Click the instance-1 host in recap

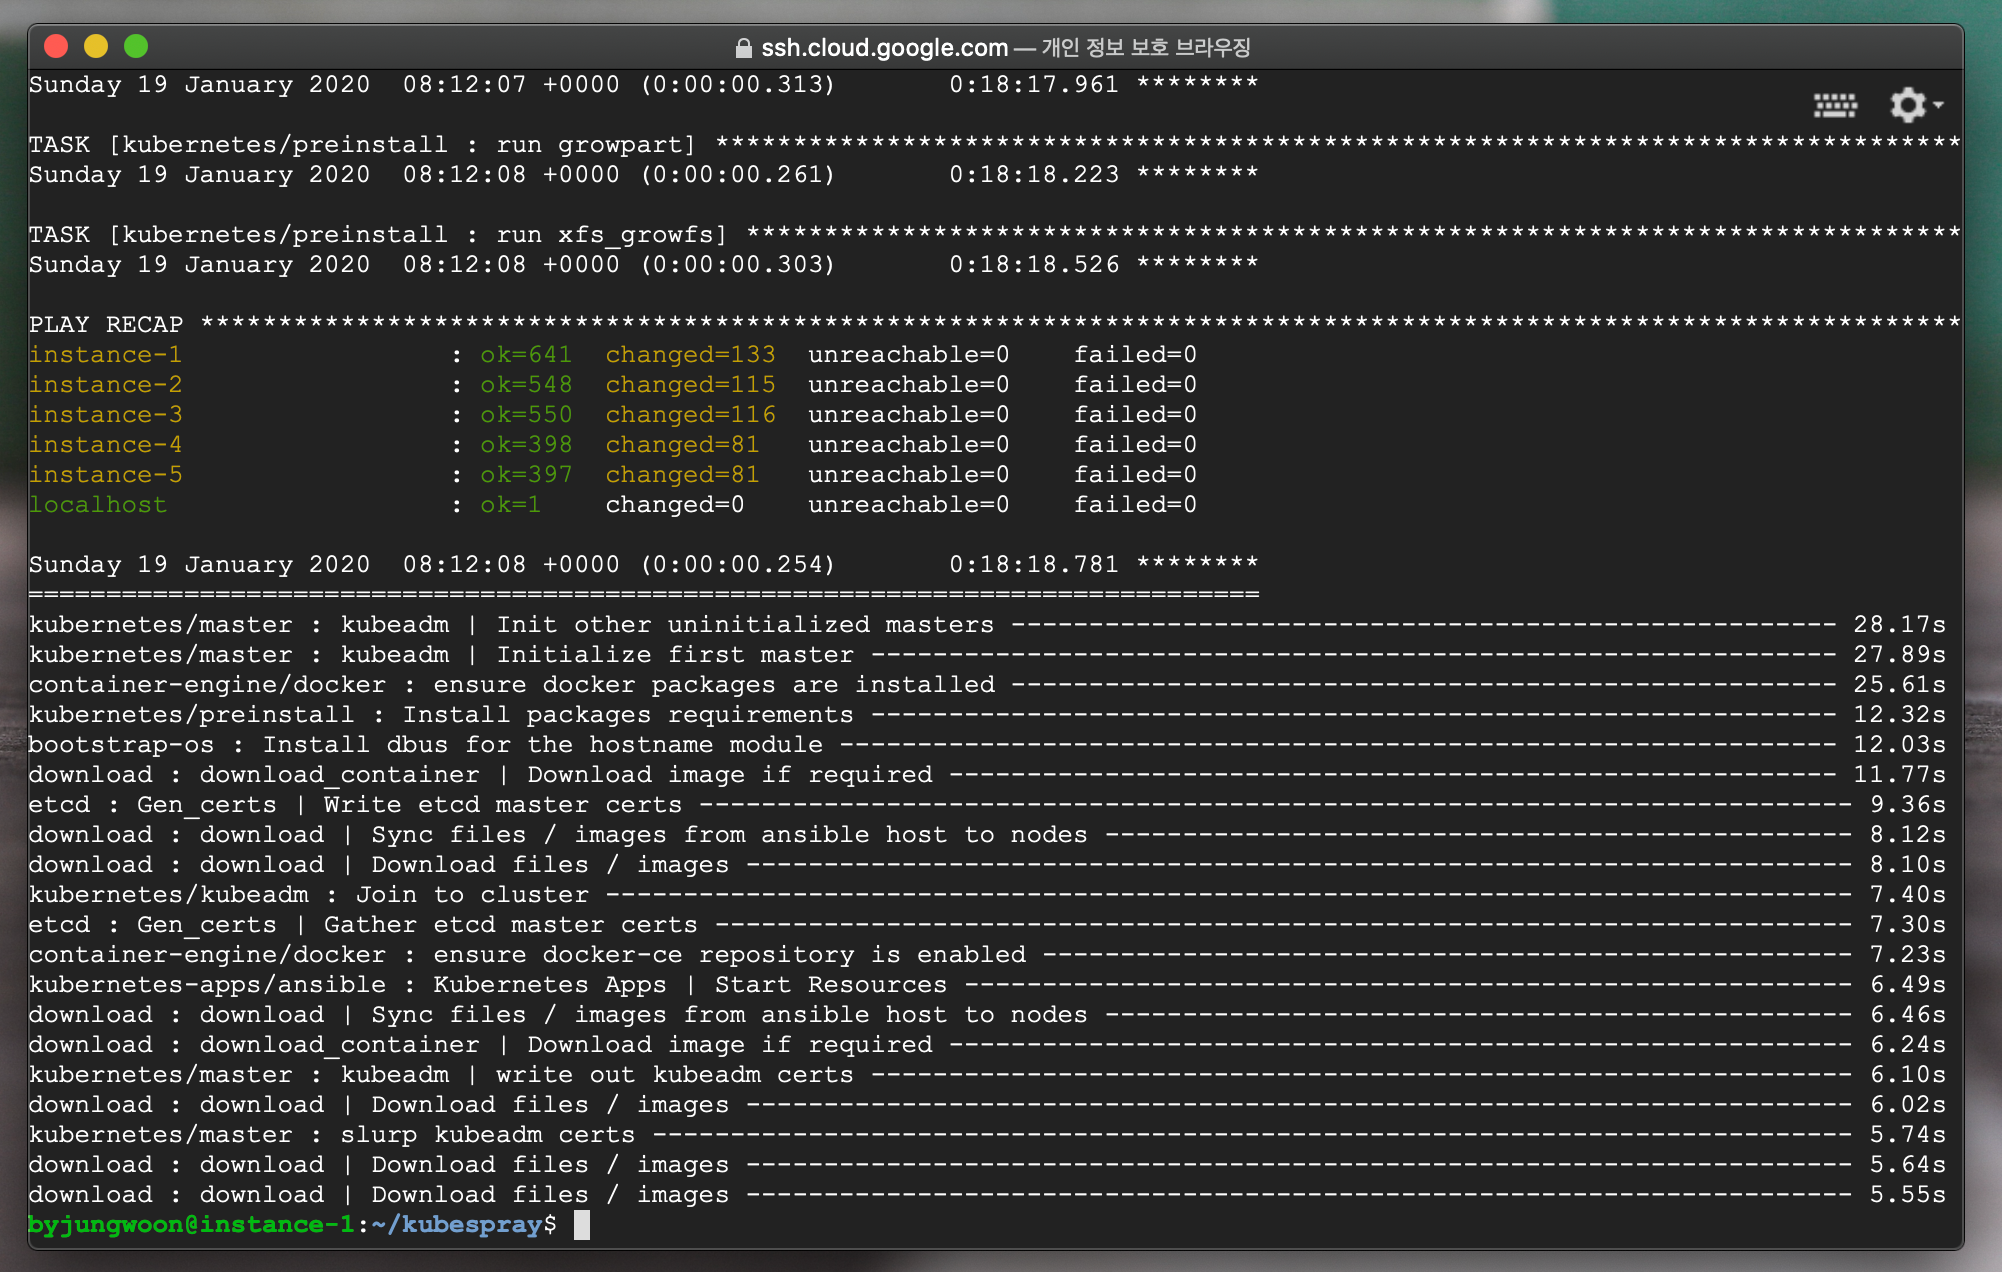(105, 355)
